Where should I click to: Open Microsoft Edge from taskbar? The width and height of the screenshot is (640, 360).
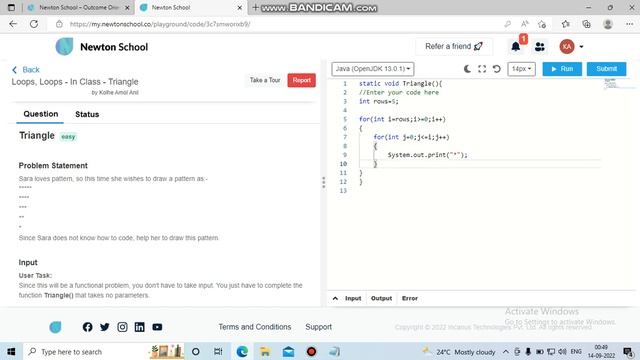242,351
